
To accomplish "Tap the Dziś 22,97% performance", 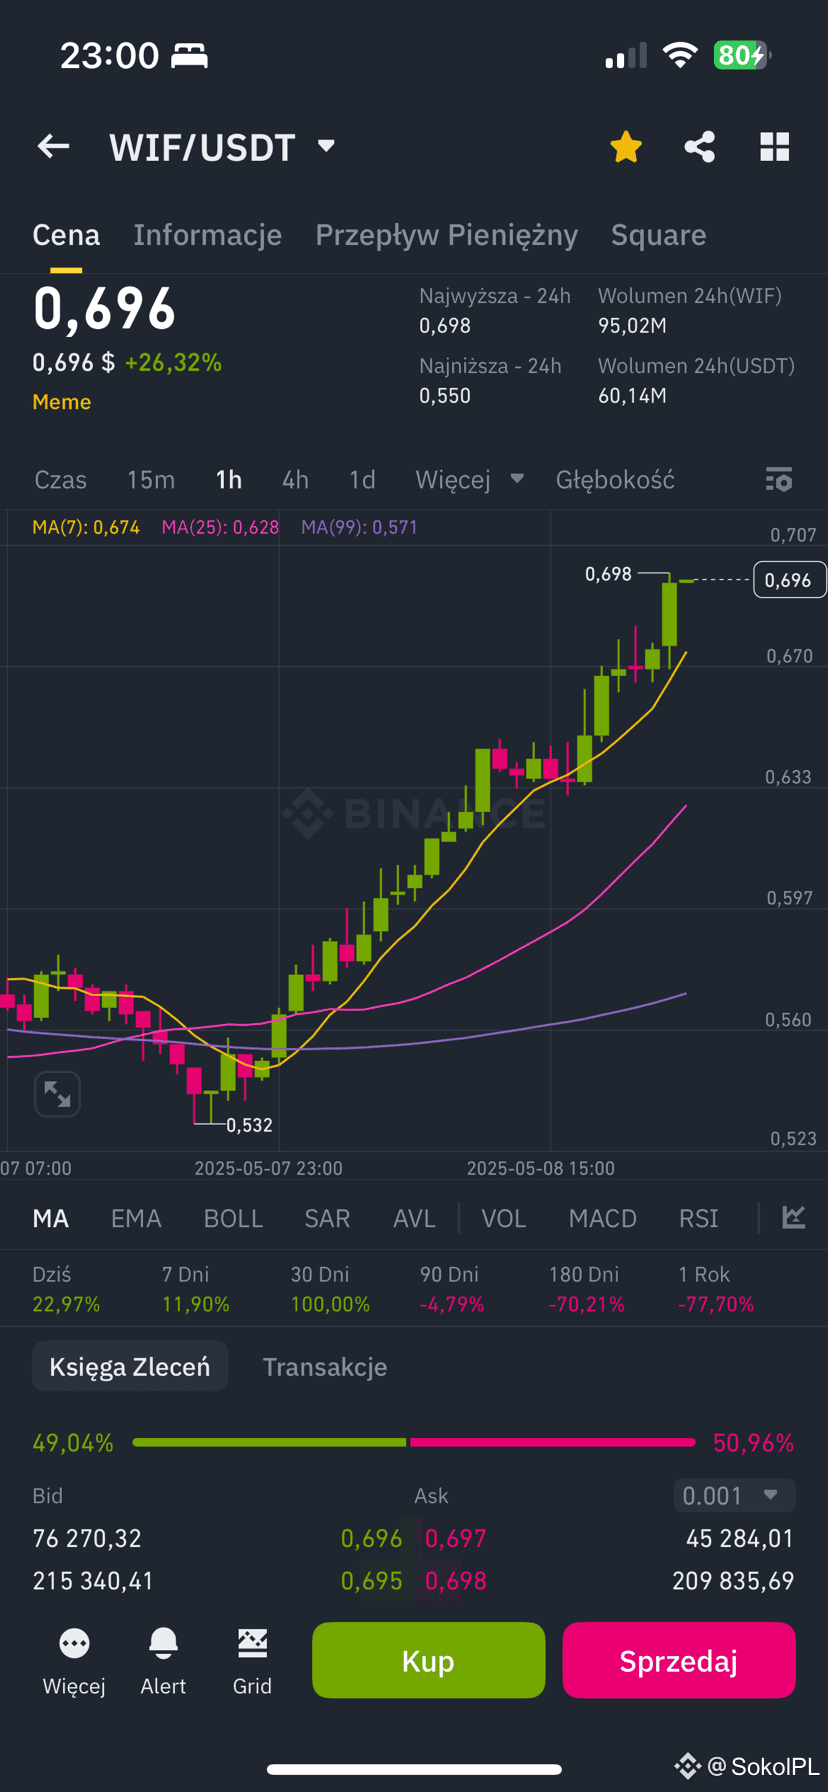I will pyautogui.click(x=66, y=1289).
